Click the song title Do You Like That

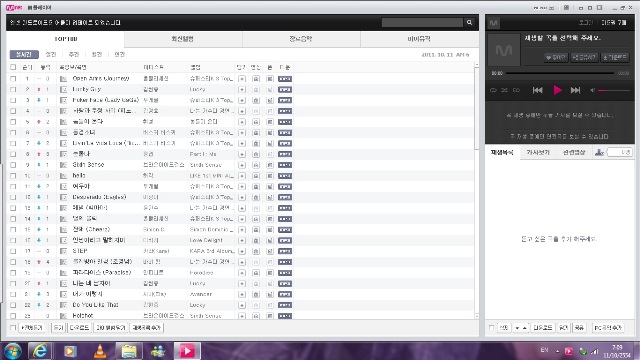(x=96, y=305)
